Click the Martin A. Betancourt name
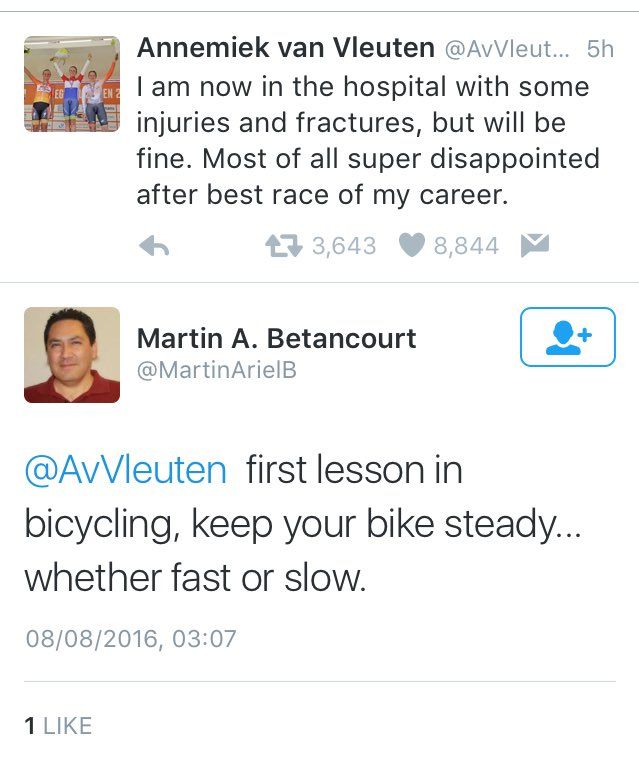 (276, 339)
